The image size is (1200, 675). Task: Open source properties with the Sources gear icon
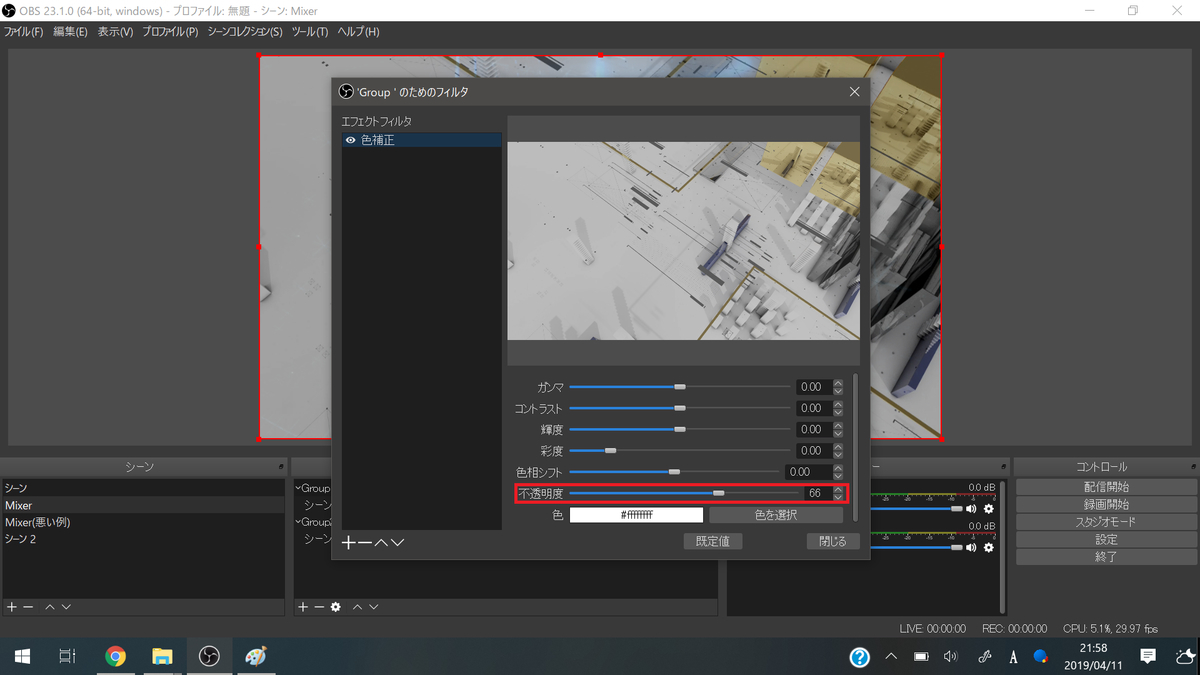(x=336, y=607)
